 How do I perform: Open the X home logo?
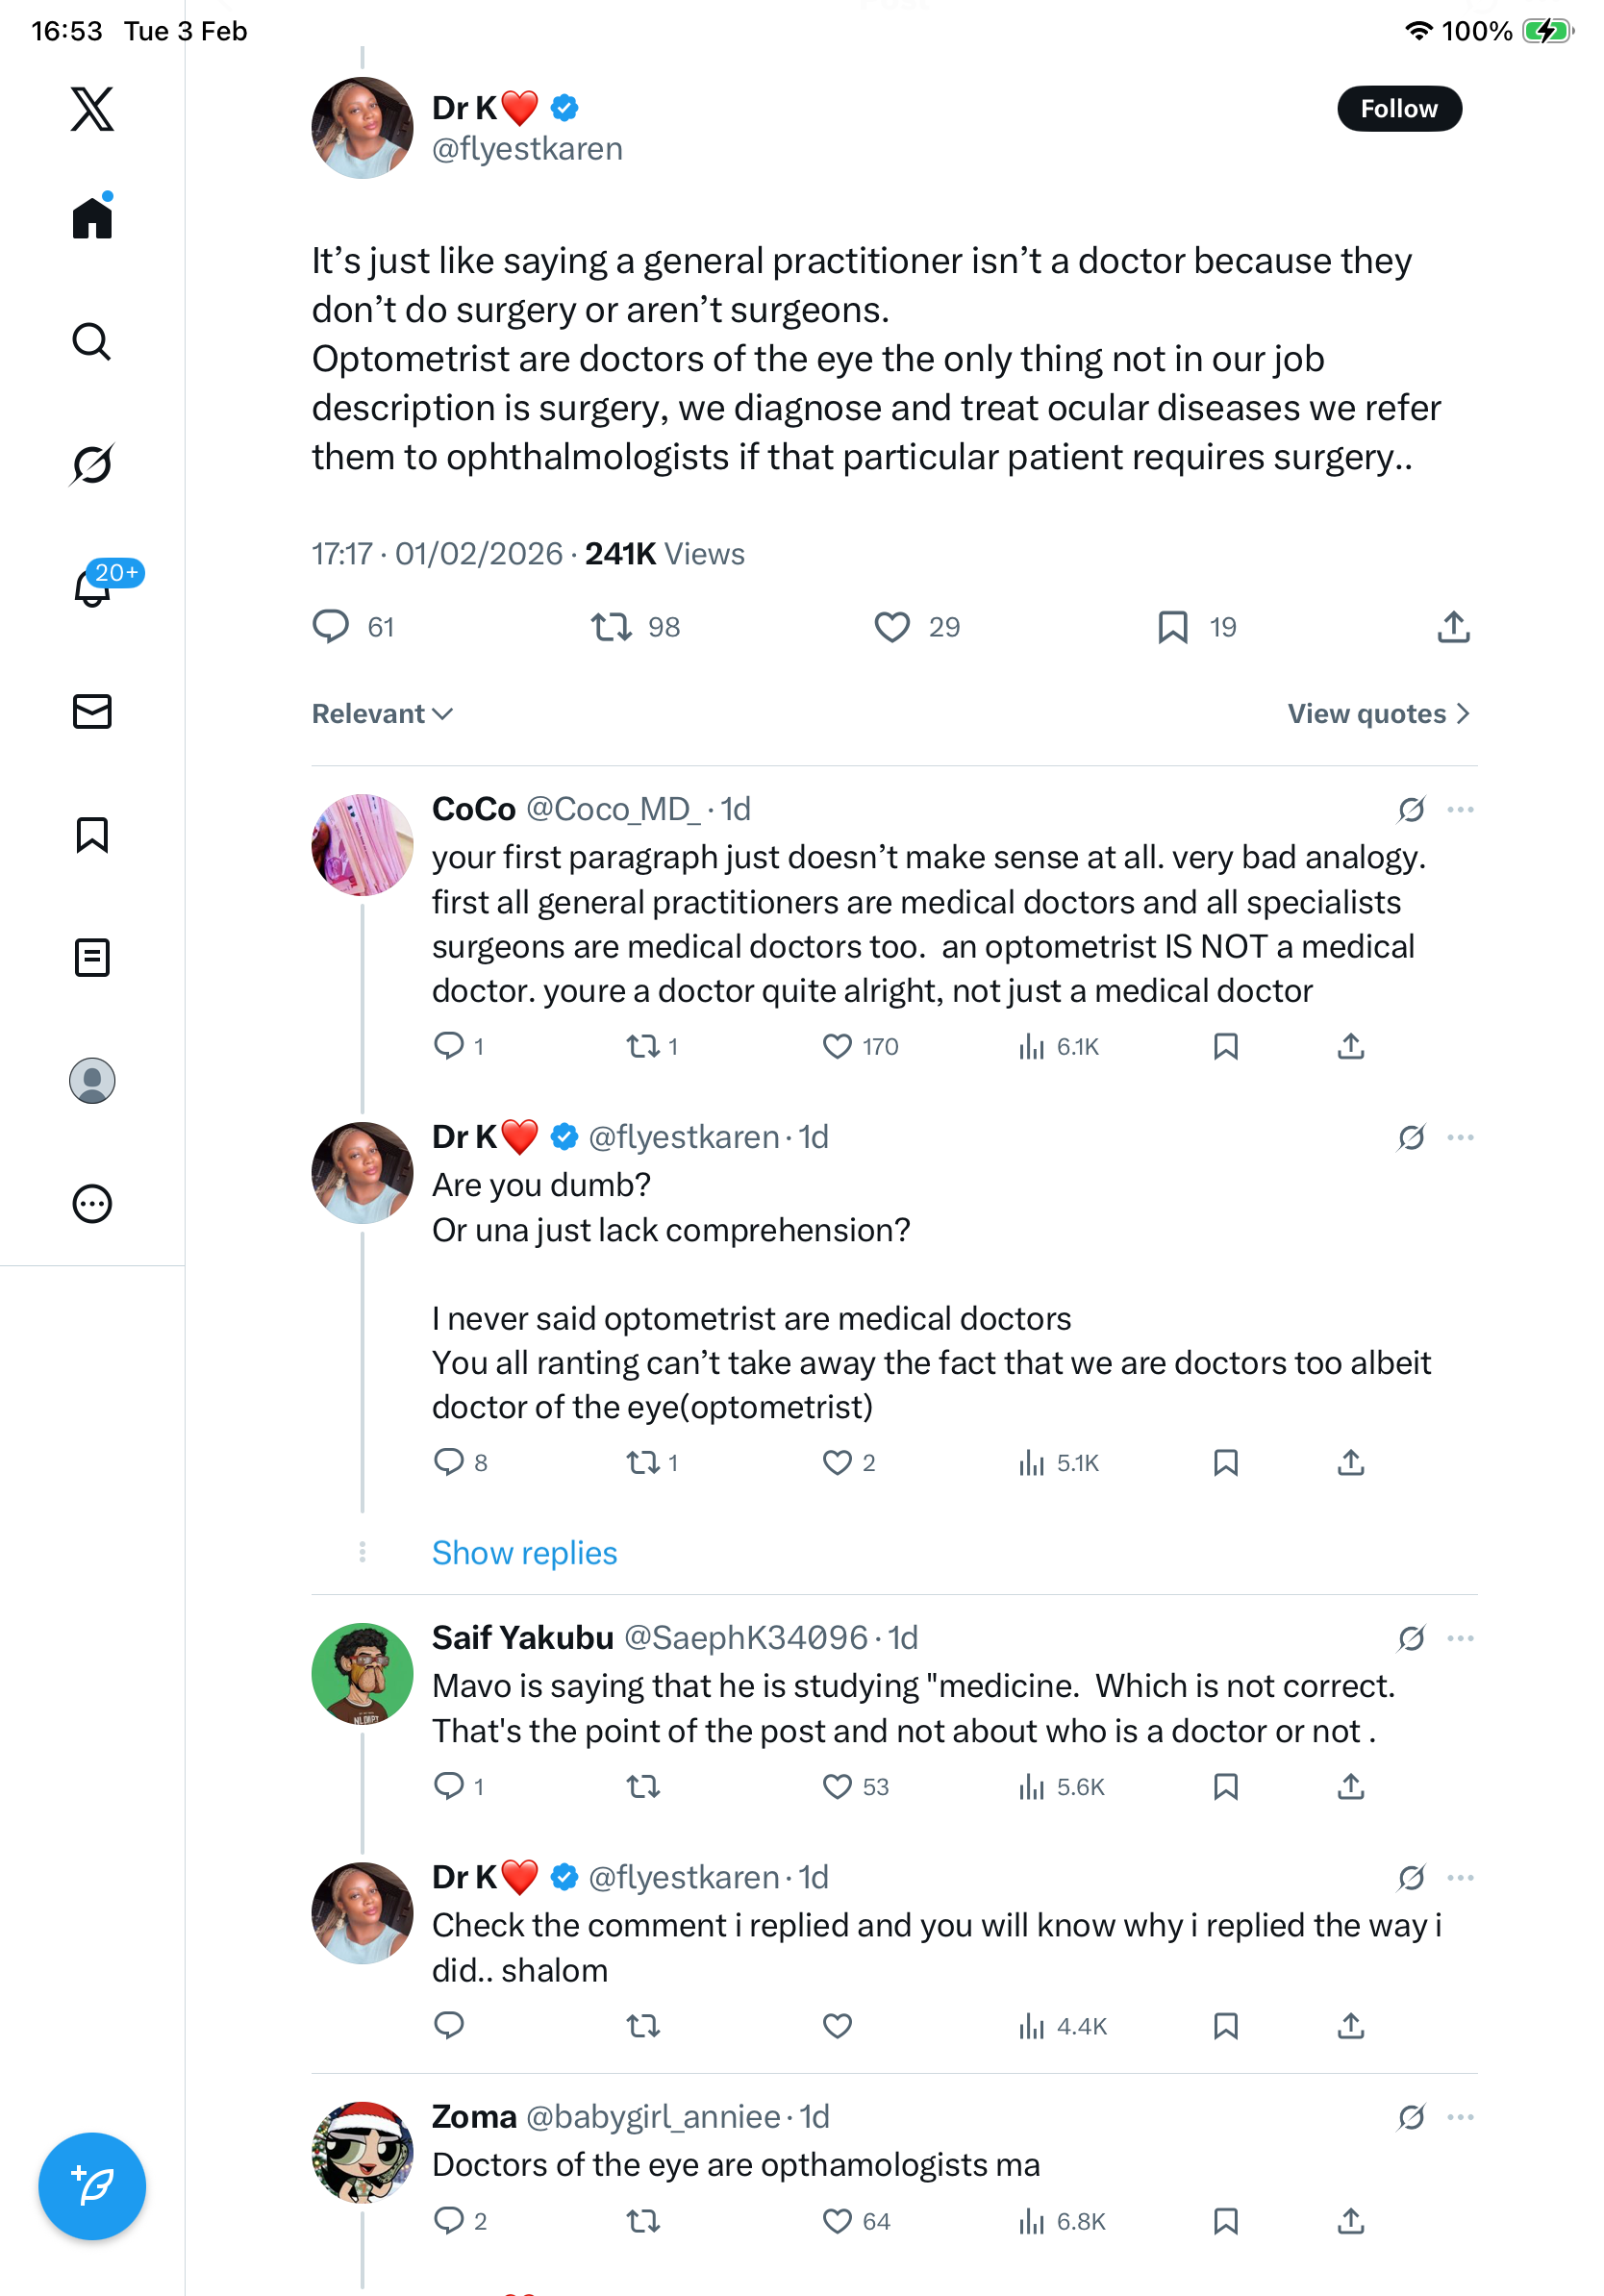[92, 109]
